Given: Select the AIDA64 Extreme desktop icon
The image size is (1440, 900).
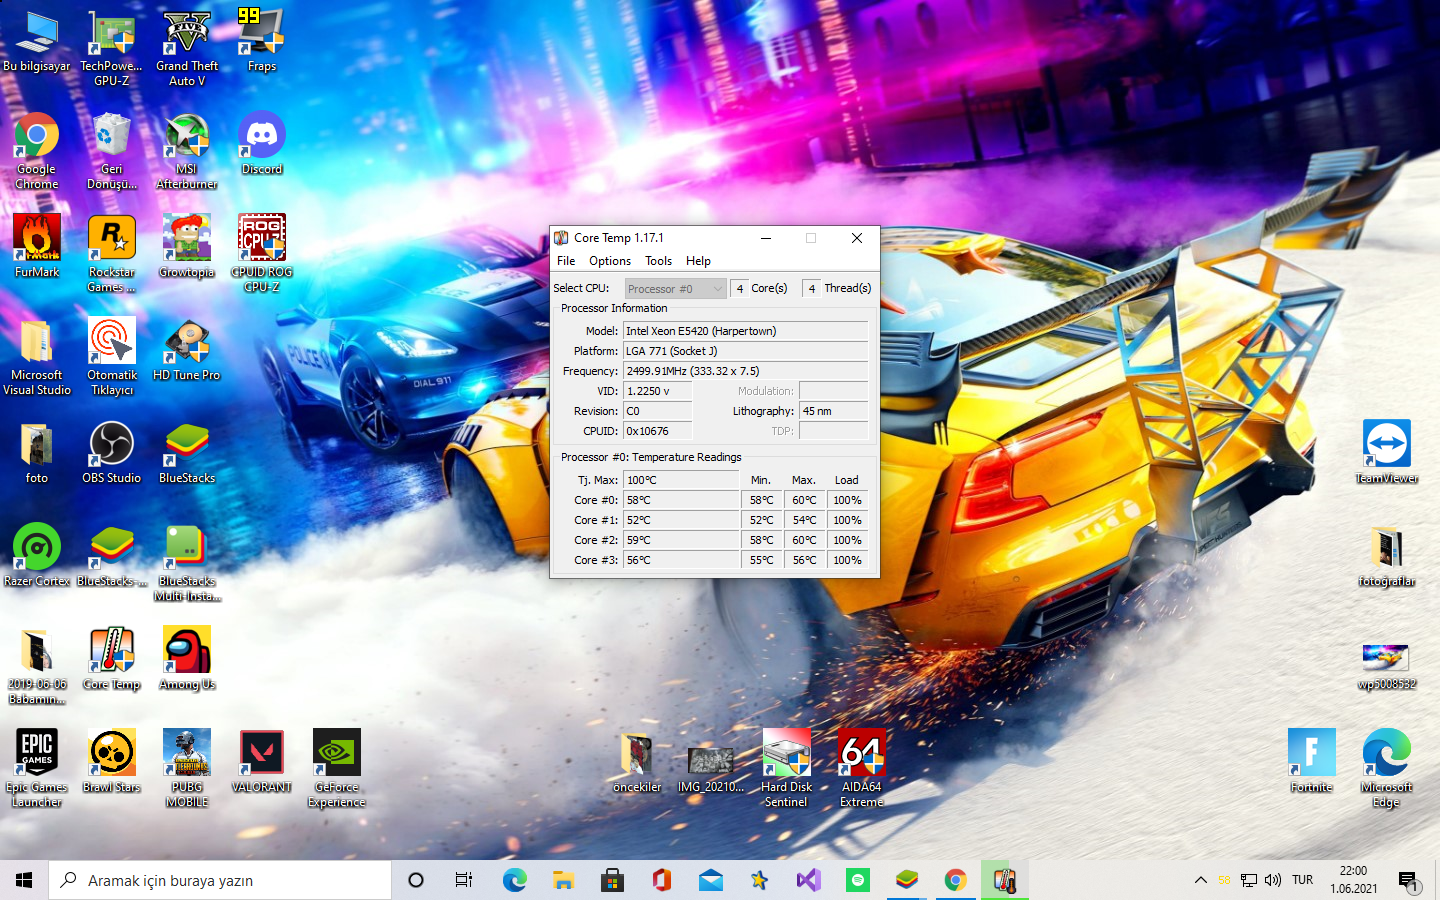Looking at the screenshot, I should pyautogui.click(x=862, y=769).
